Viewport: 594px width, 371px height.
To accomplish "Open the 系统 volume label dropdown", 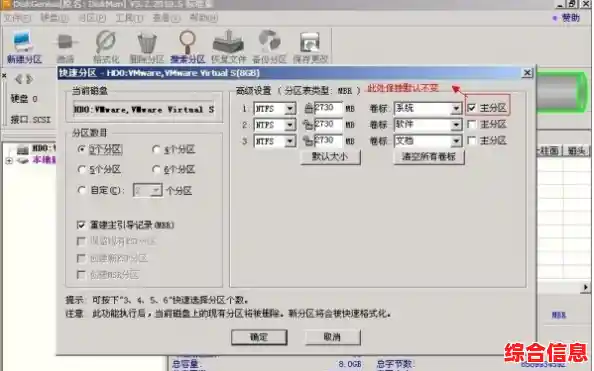I will pyautogui.click(x=456, y=109).
